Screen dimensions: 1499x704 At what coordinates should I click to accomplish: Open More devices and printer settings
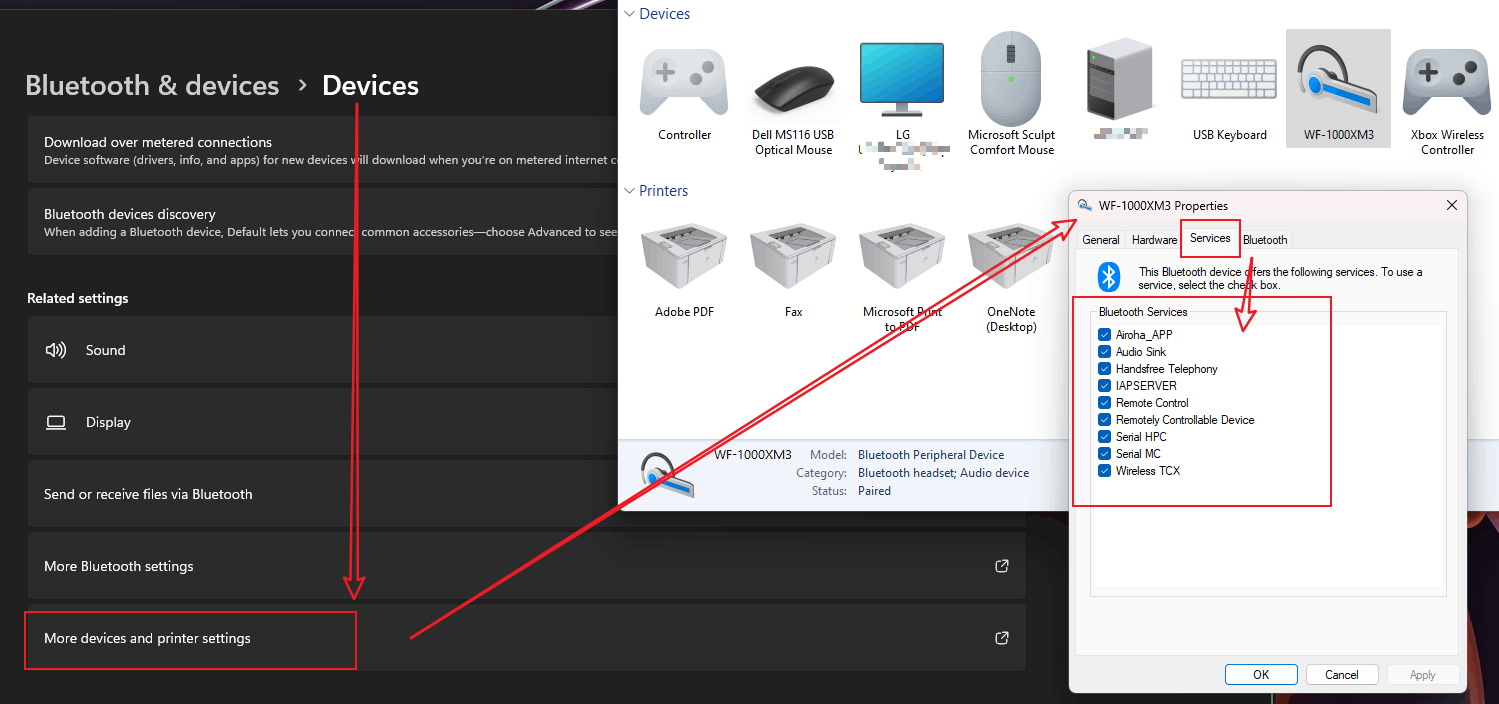(x=527, y=638)
